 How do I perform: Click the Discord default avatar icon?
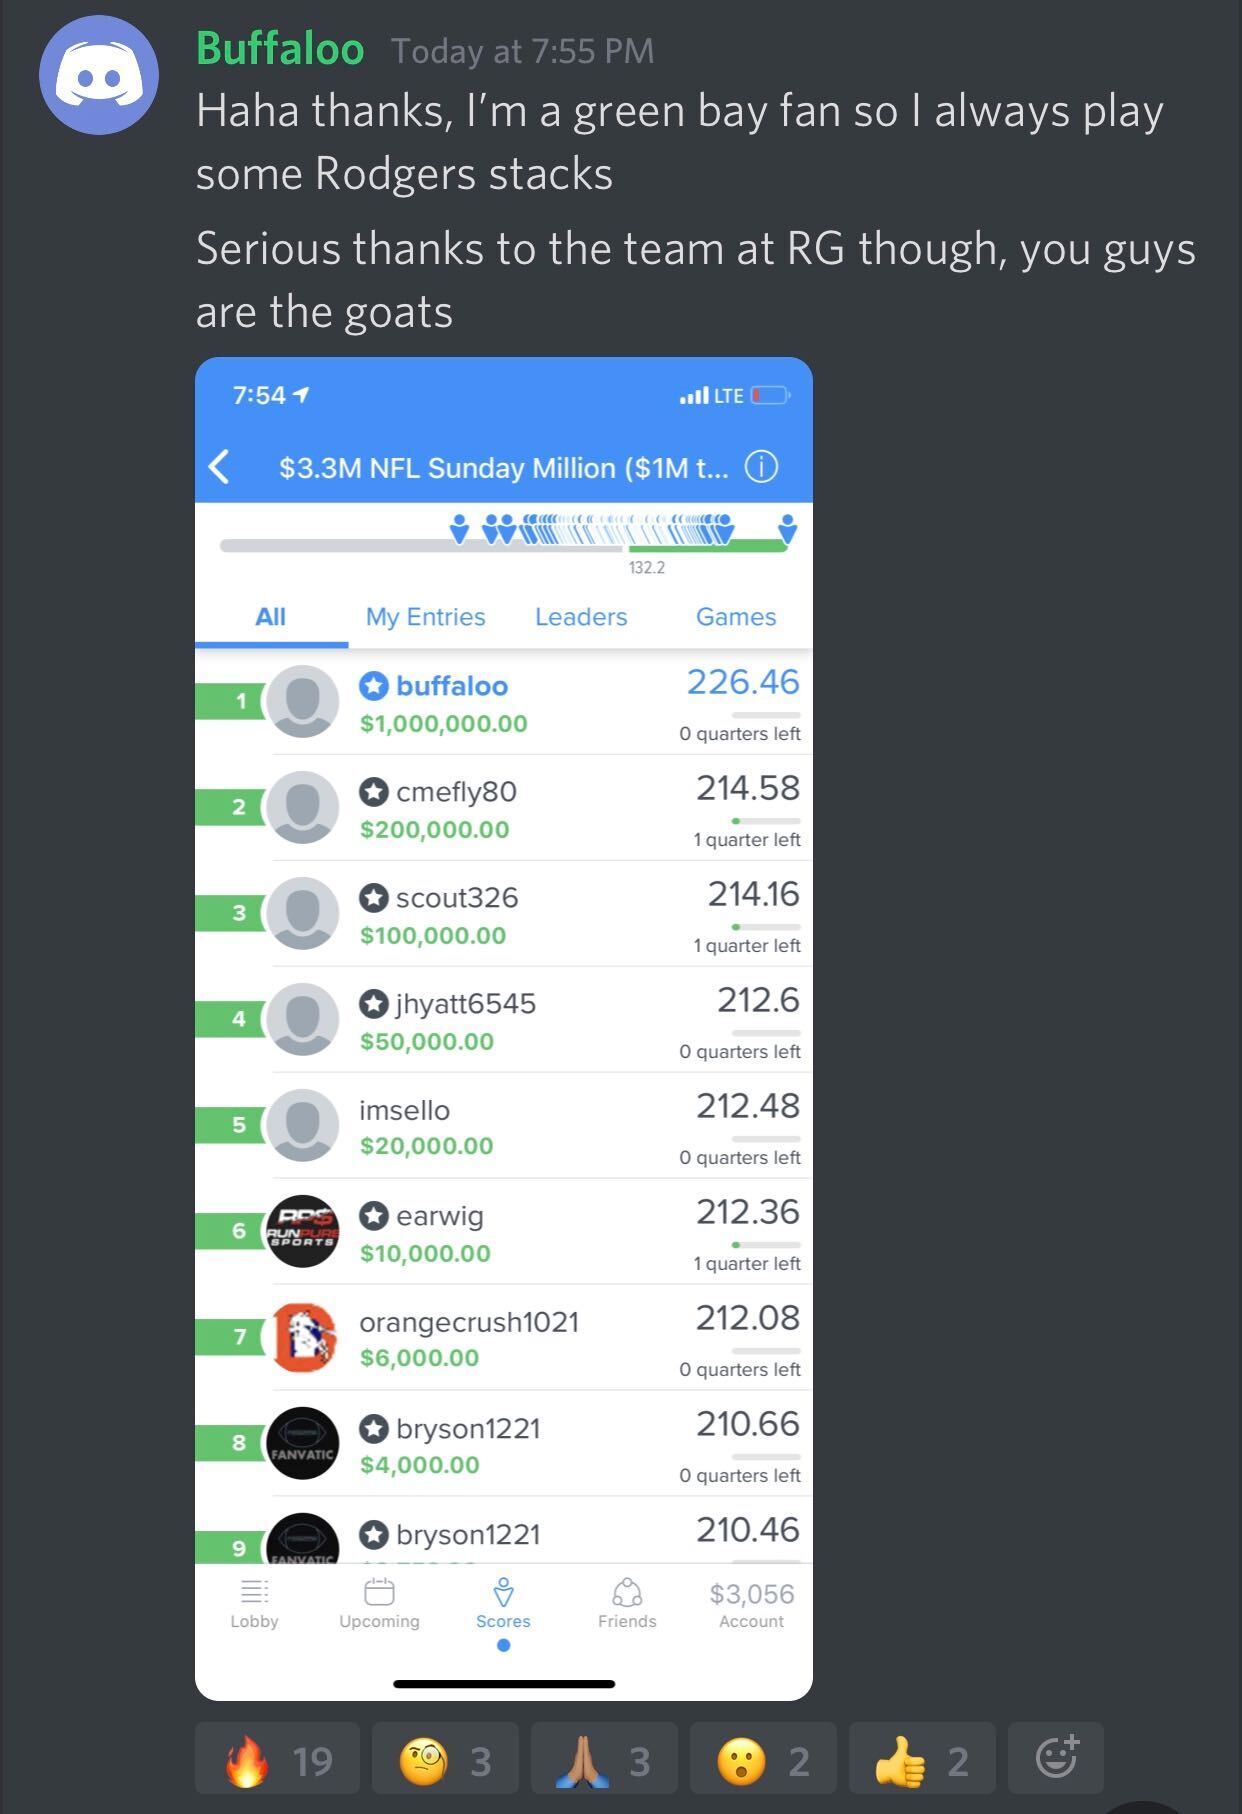[x=99, y=75]
